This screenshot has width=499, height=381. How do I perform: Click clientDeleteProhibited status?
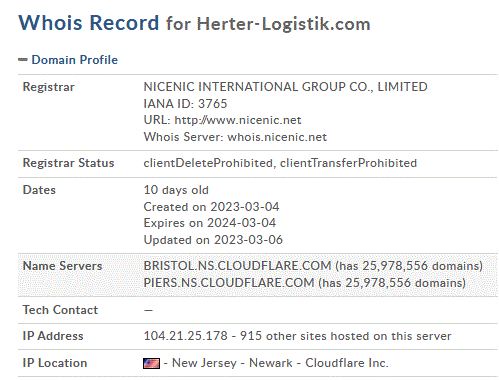208,163
